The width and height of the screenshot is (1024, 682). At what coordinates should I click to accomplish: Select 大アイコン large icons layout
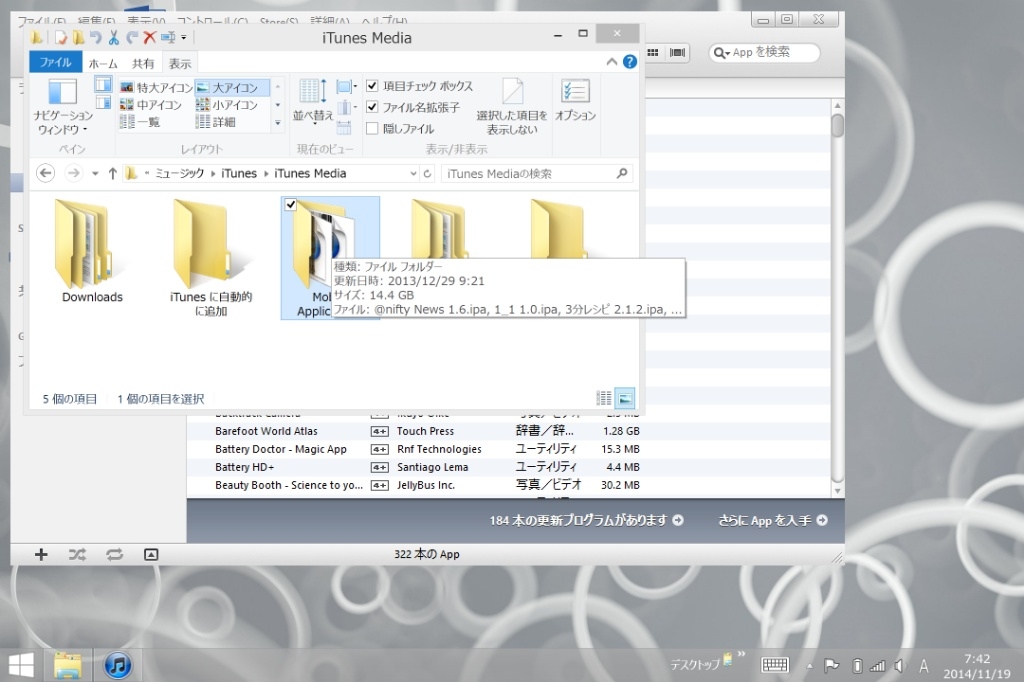[232, 88]
